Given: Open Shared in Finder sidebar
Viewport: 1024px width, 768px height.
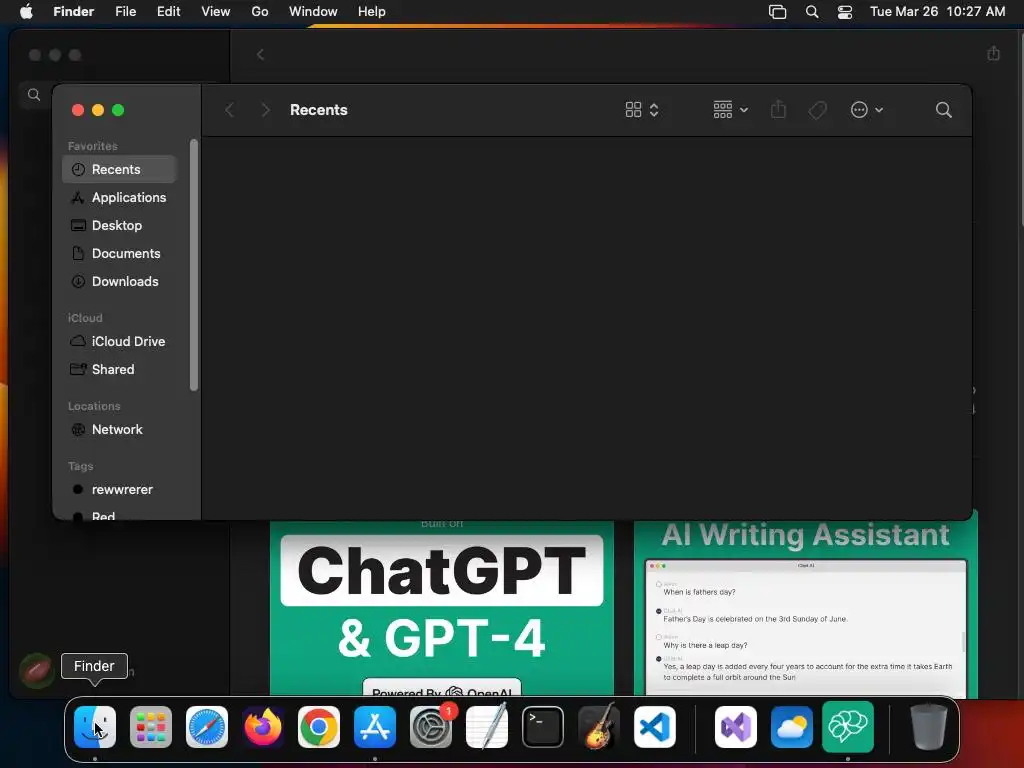Looking at the screenshot, I should (x=120, y=369).
